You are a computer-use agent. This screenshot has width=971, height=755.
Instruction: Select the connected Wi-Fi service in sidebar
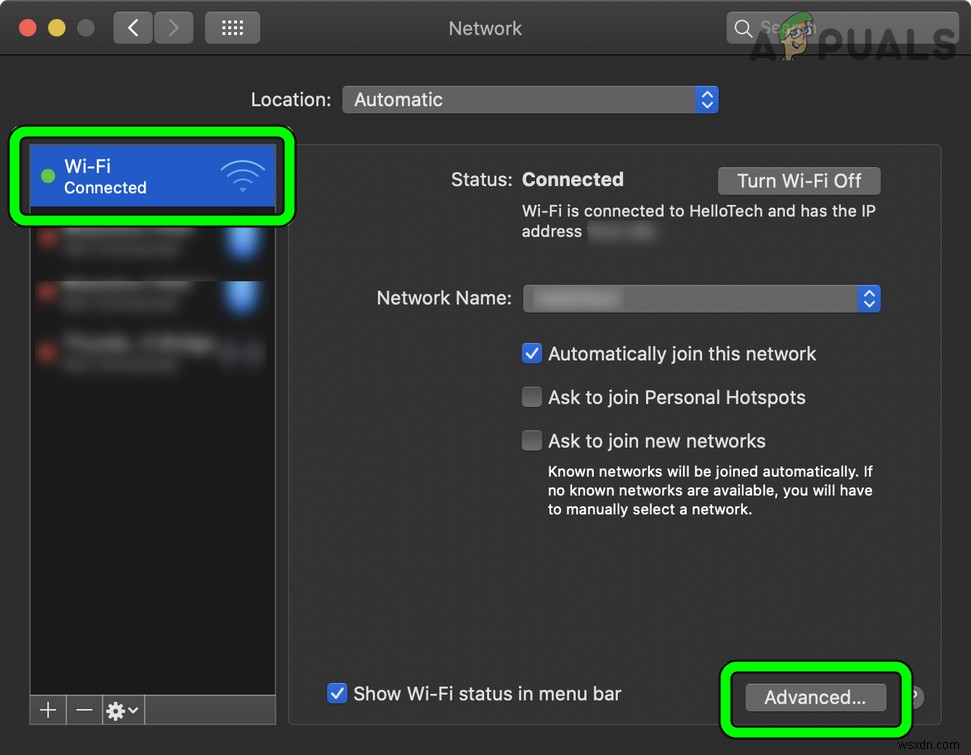coord(150,175)
